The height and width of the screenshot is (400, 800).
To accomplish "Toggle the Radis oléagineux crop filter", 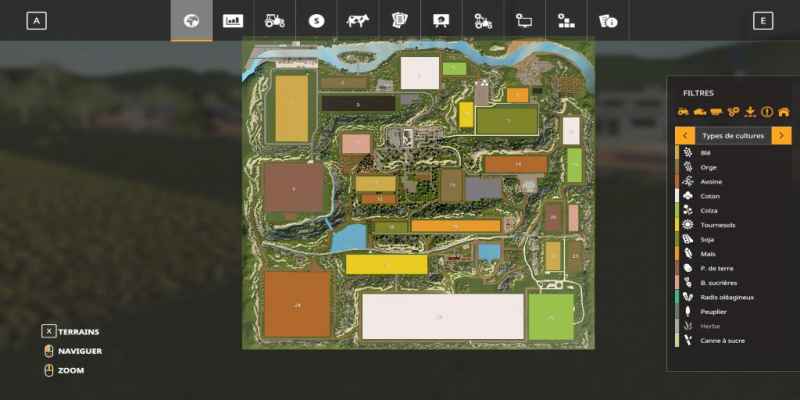I will pos(733,297).
